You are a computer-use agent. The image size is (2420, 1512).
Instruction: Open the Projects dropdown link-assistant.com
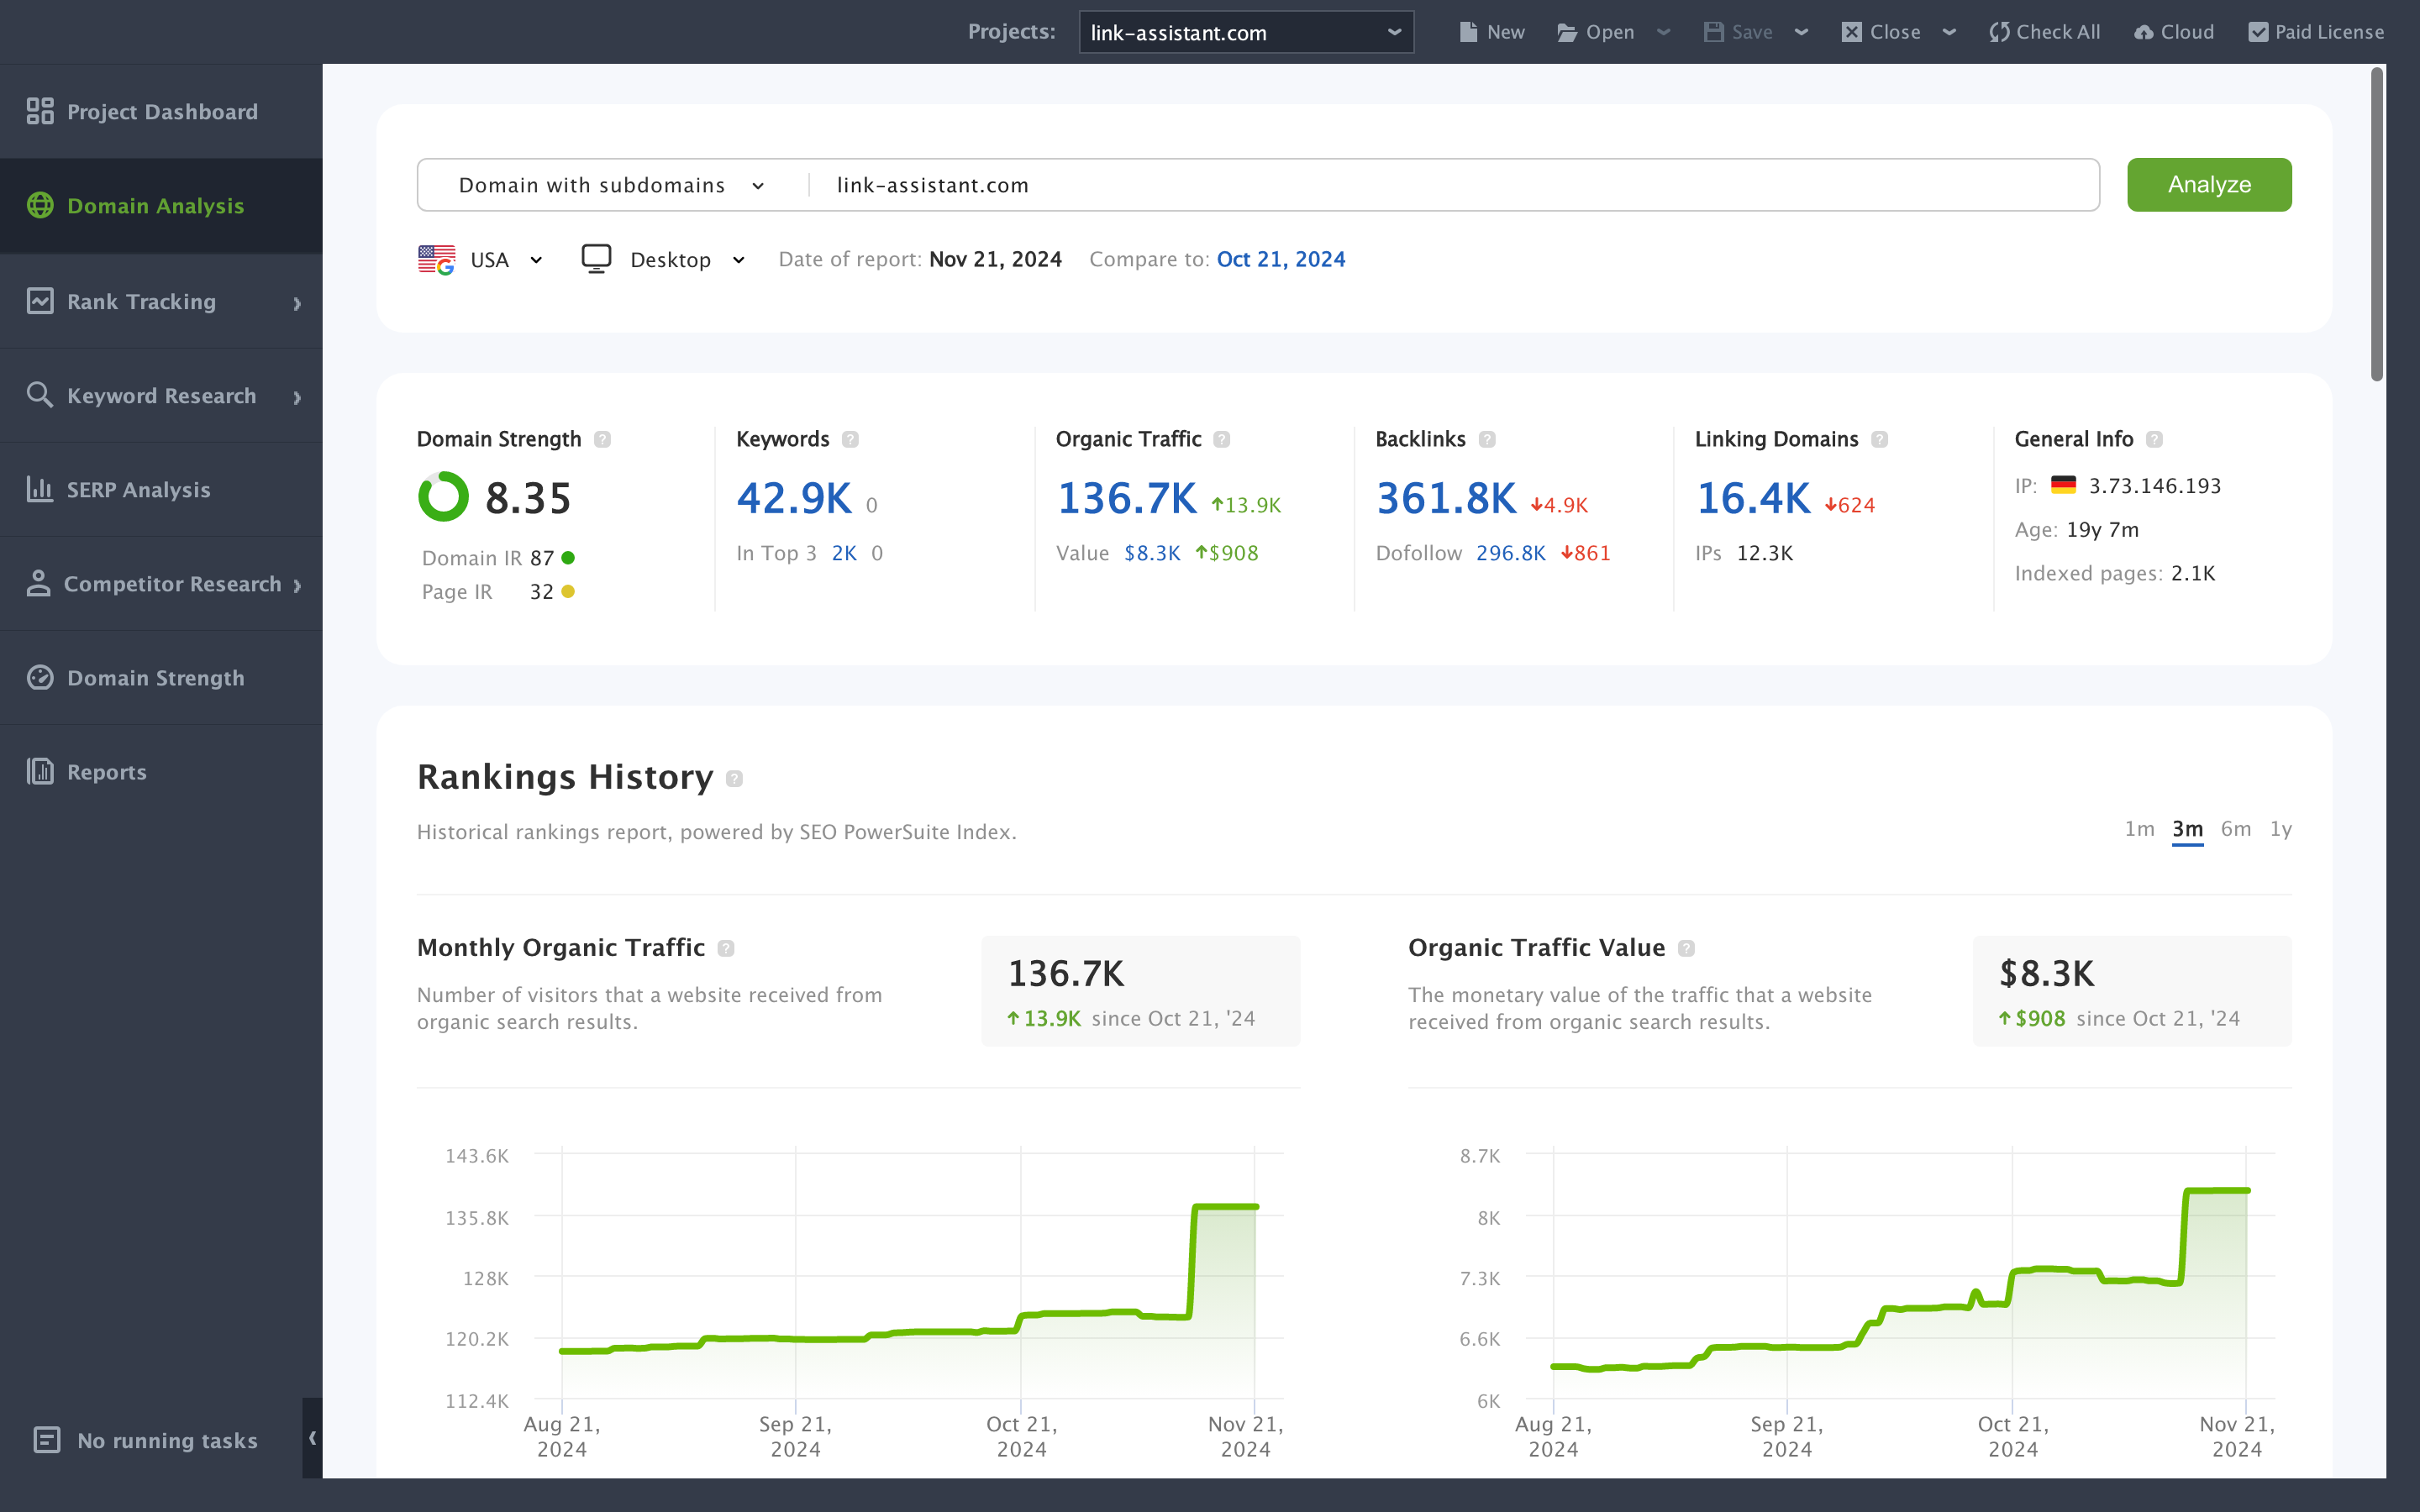coord(1246,32)
